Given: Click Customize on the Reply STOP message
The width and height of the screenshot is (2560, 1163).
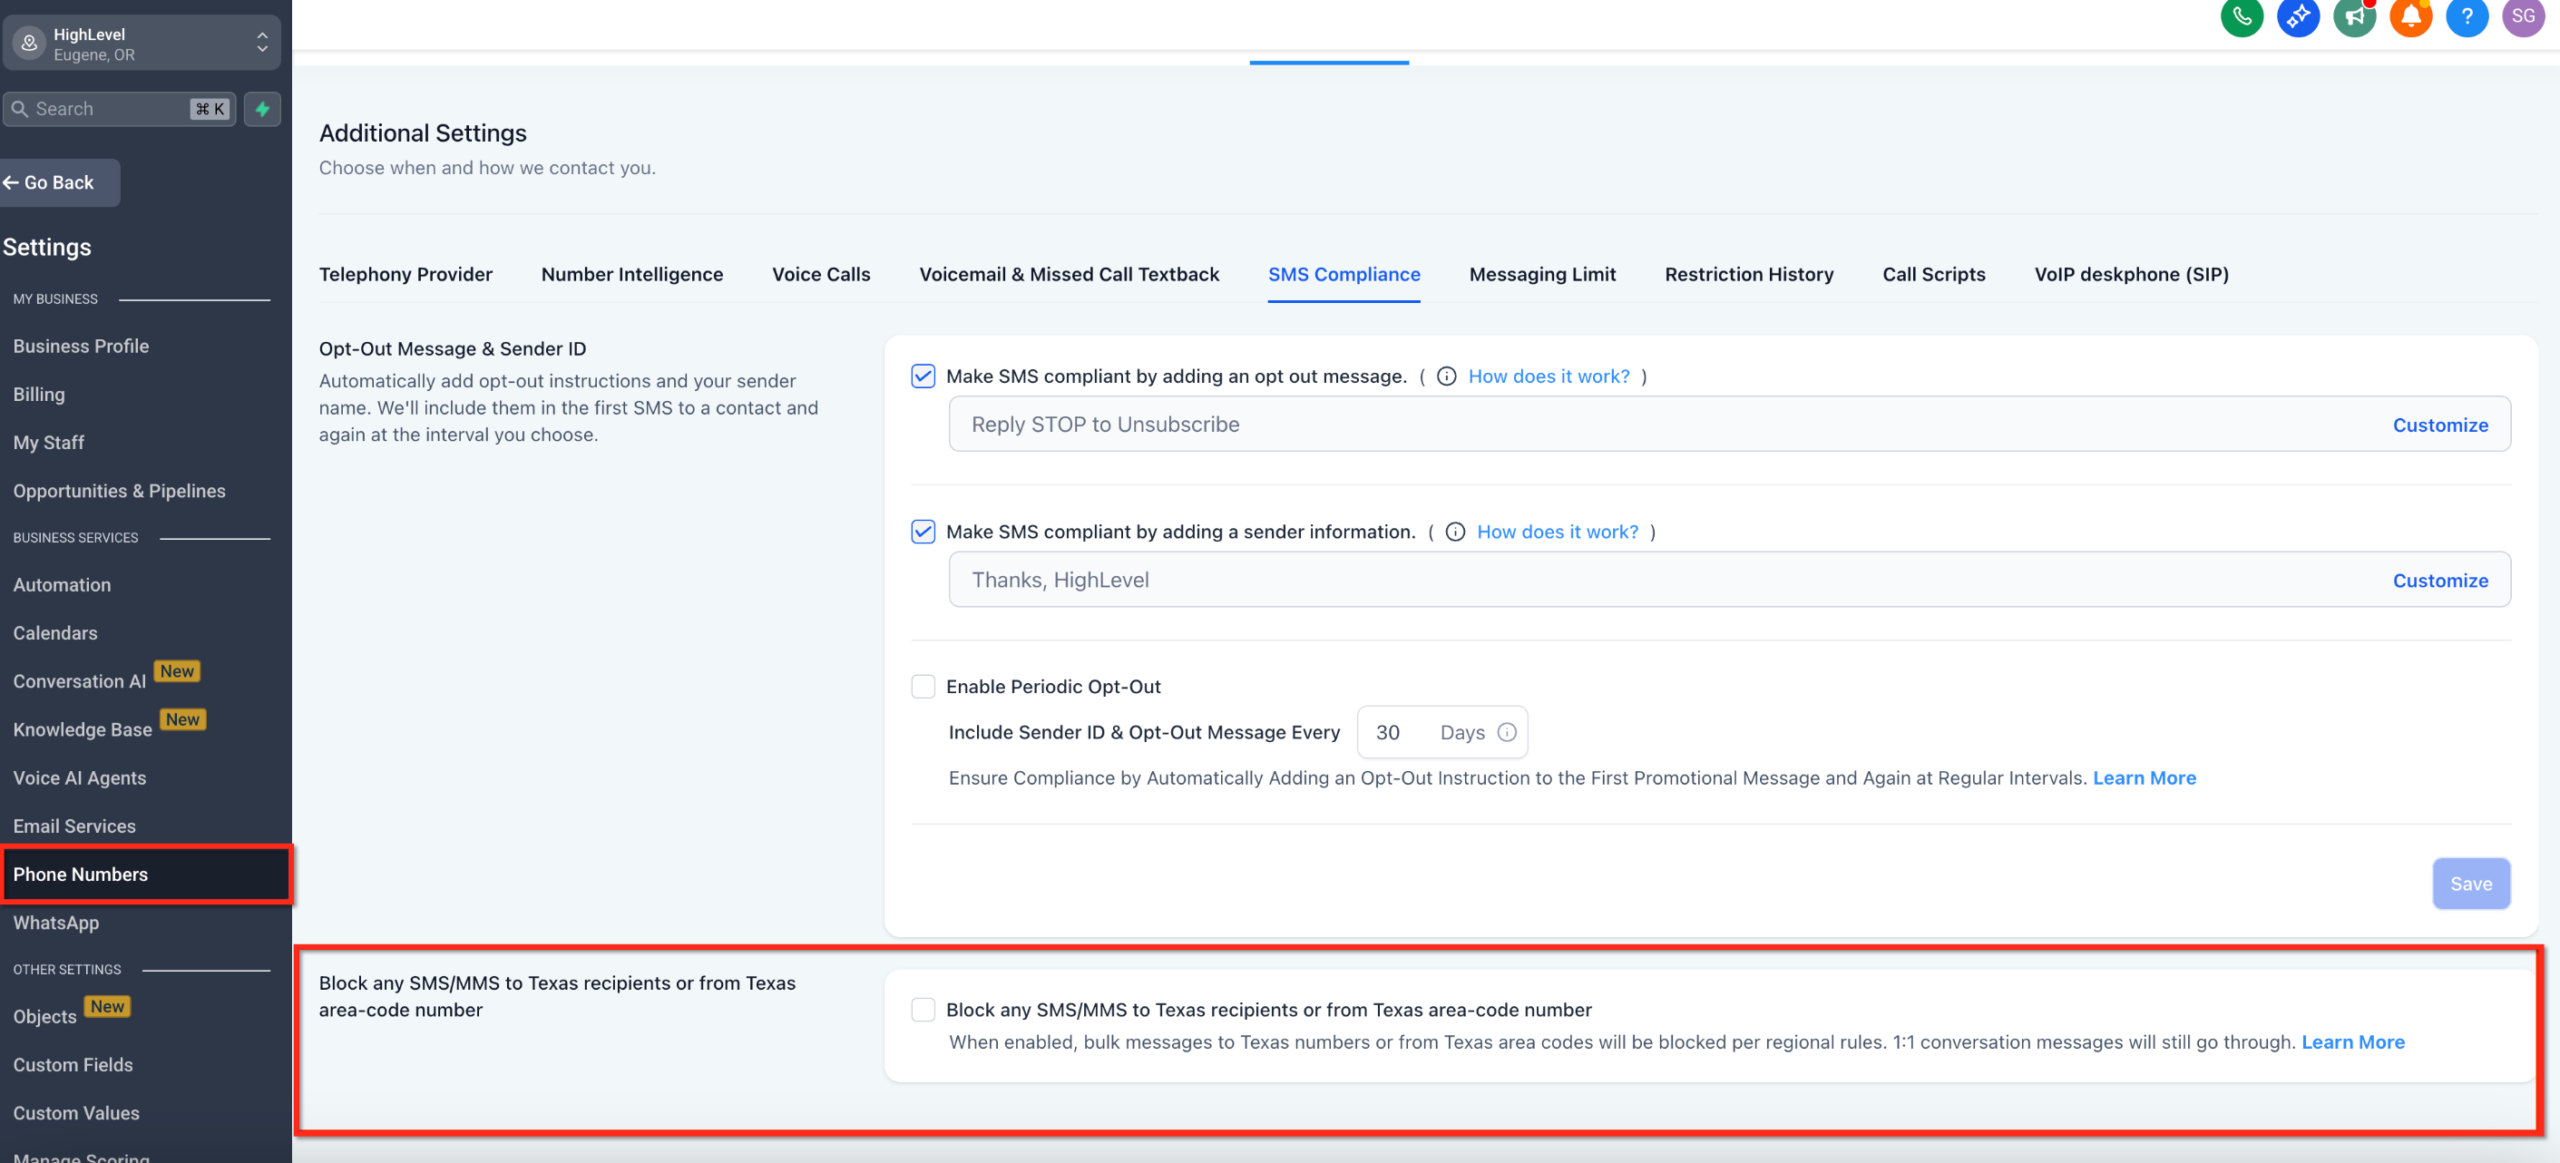Looking at the screenshot, I should tap(2440, 424).
